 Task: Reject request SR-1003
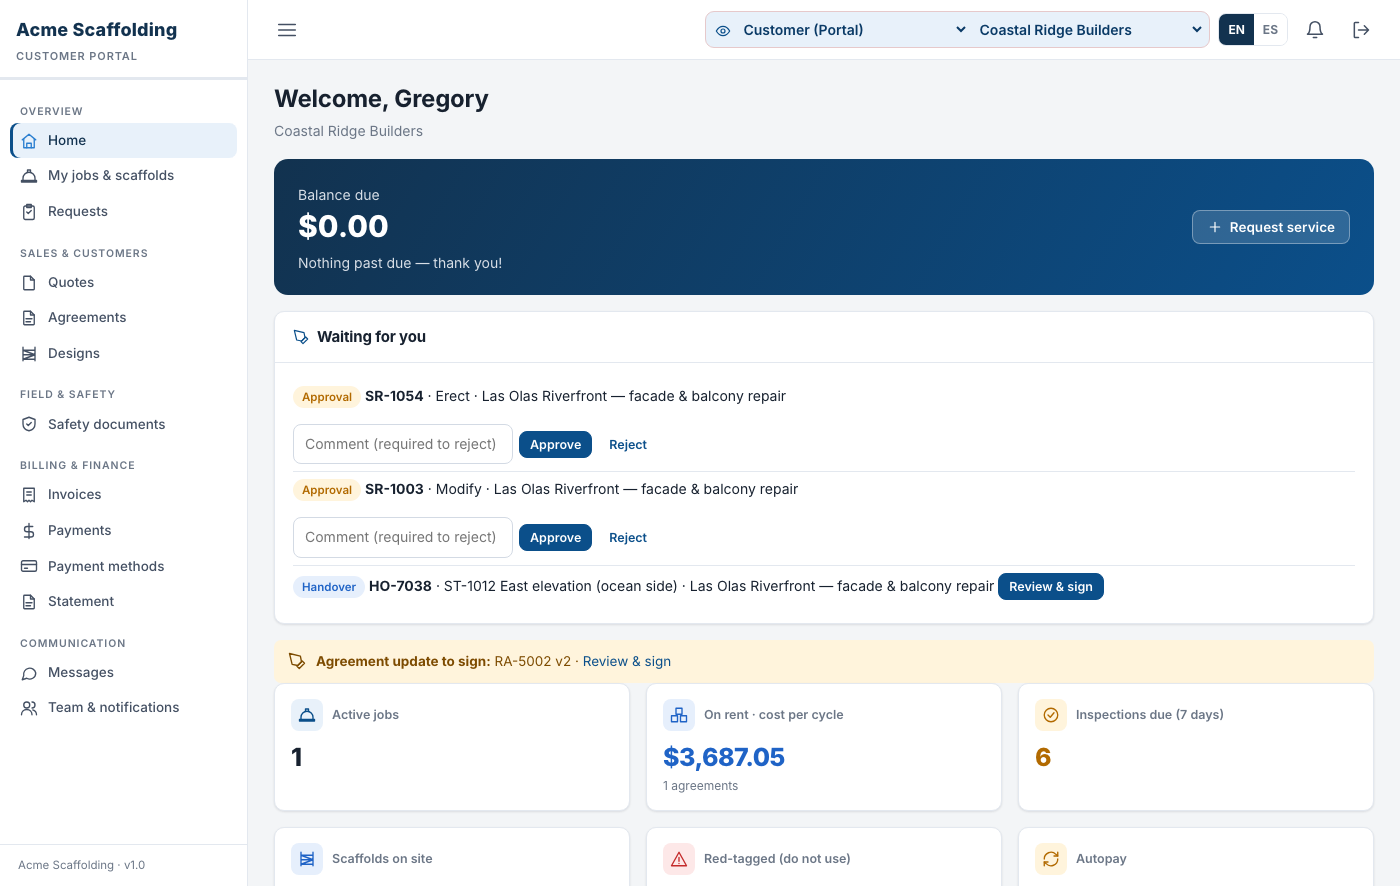click(x=628, y=538)
